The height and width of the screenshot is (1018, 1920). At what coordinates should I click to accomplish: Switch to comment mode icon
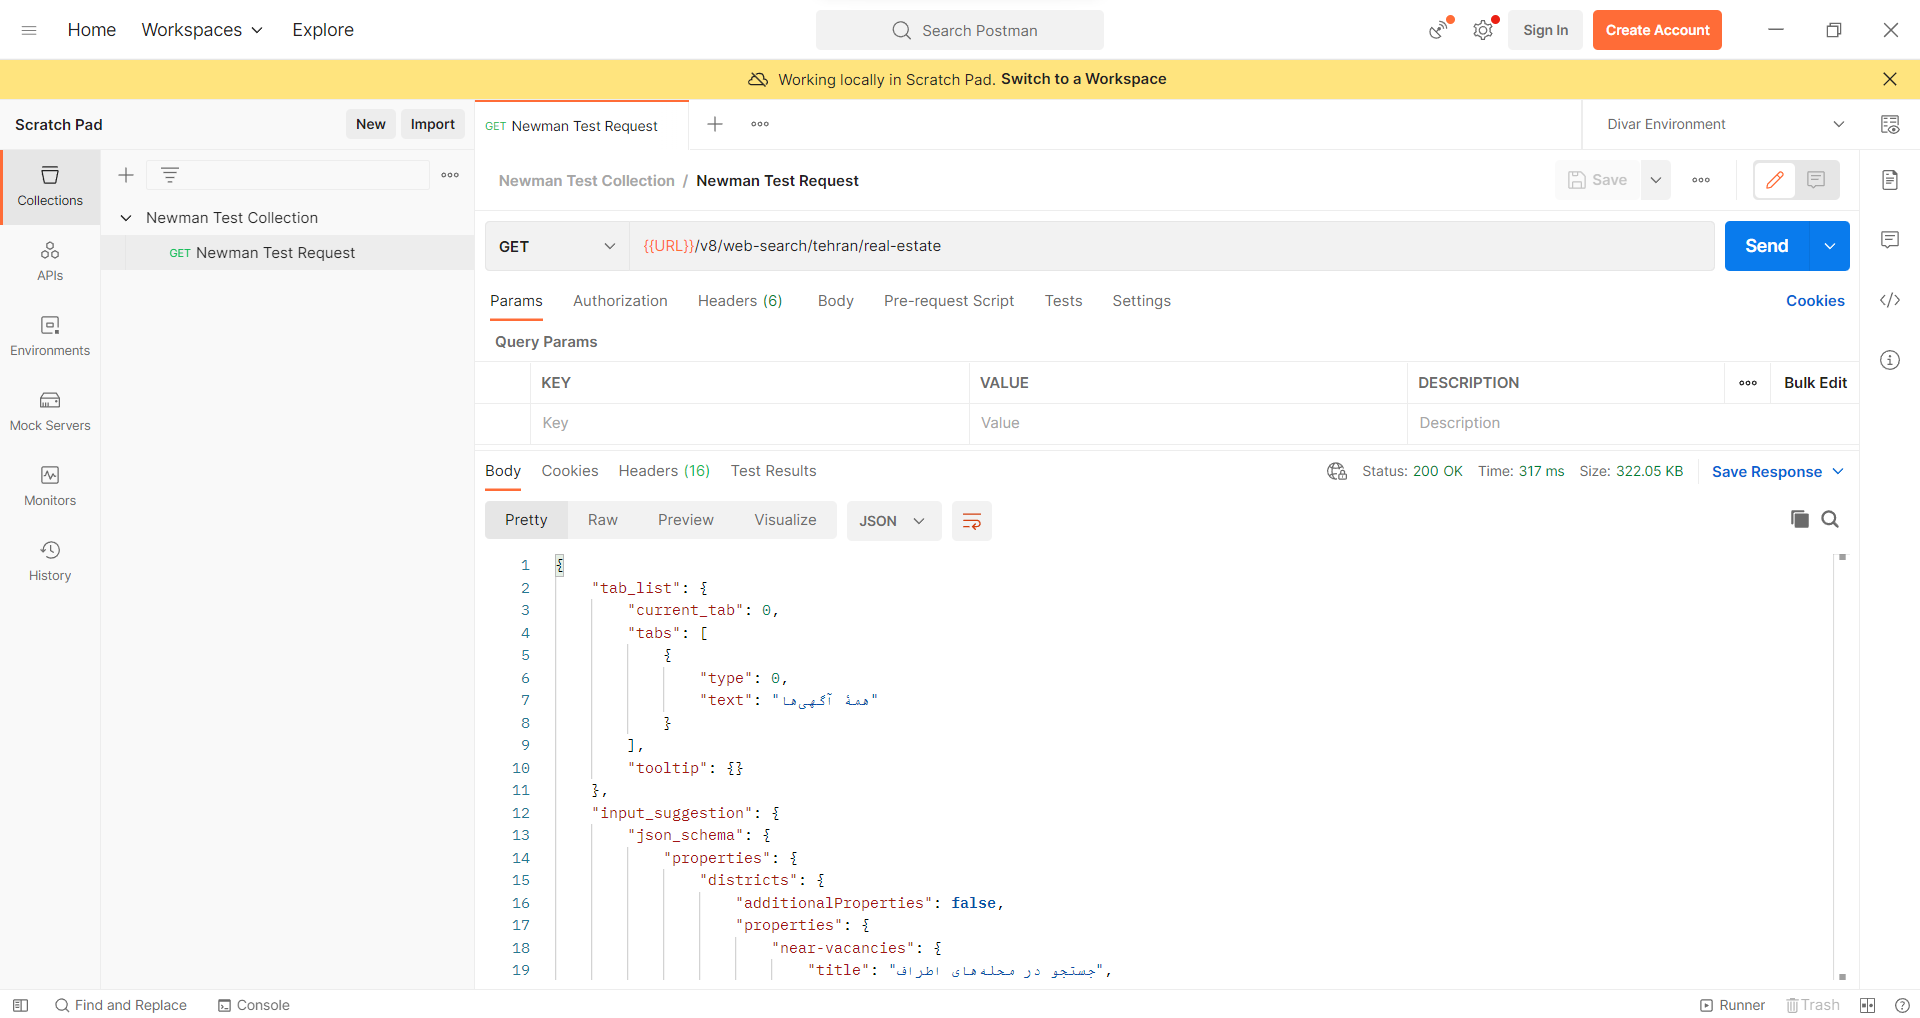coord(1817,180)
